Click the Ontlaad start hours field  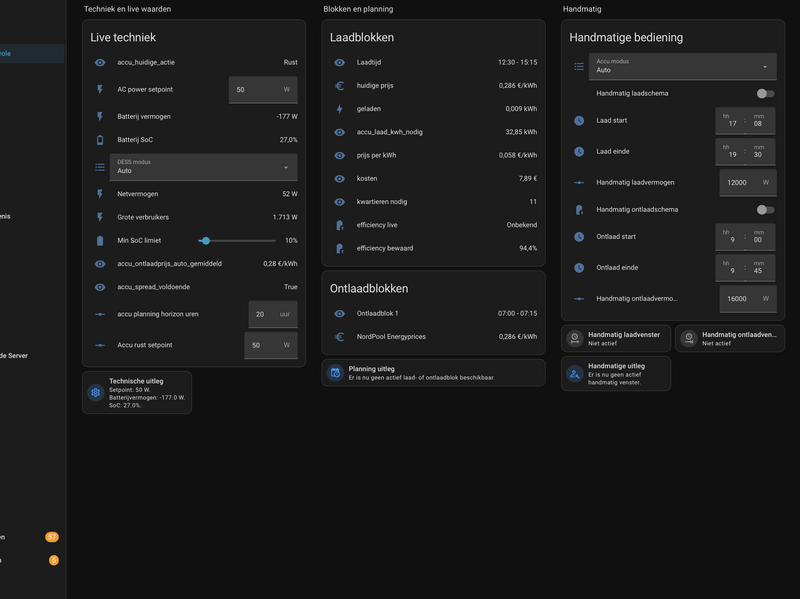point(730,237)
